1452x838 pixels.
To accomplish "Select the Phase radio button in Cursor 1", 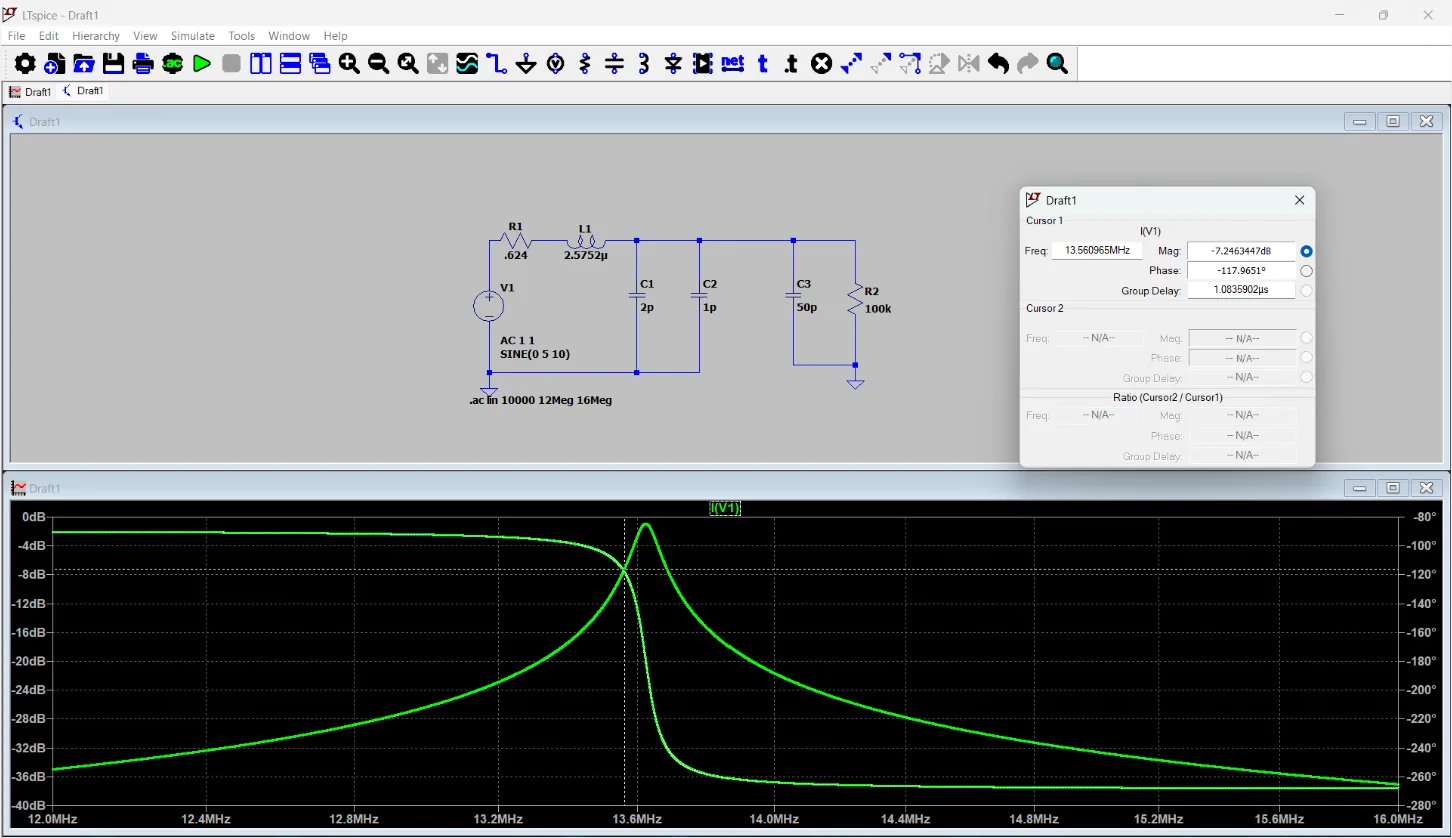I will pos(1306,271).
